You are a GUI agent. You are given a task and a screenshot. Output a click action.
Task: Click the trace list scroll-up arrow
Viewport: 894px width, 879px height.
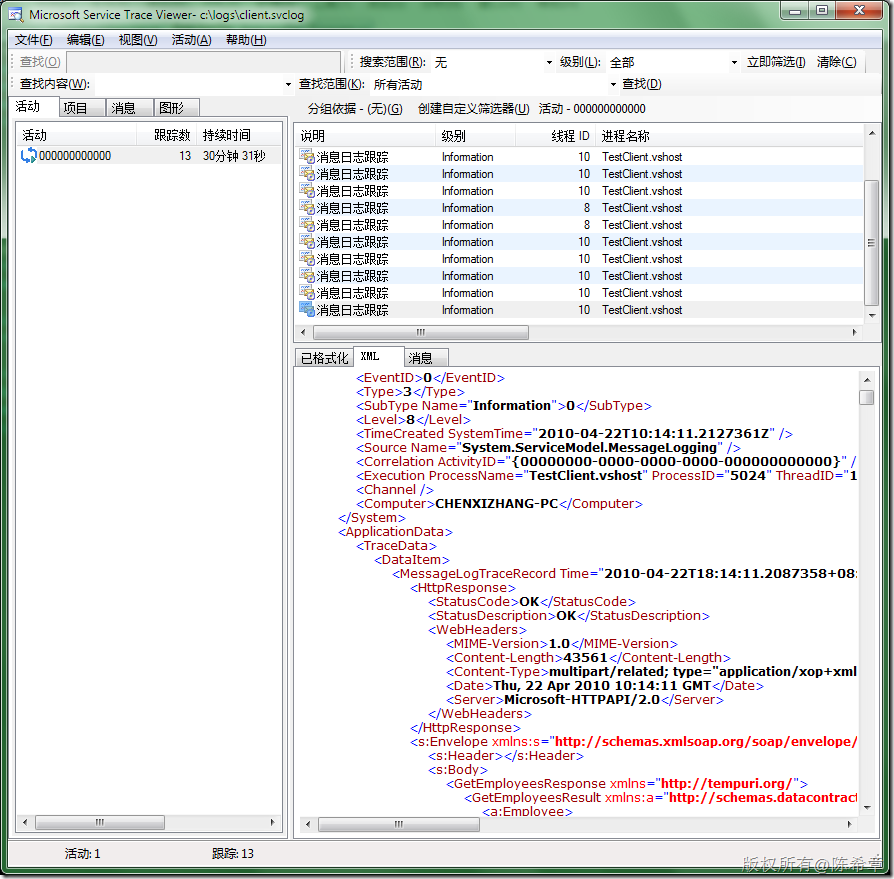(872, 133)
